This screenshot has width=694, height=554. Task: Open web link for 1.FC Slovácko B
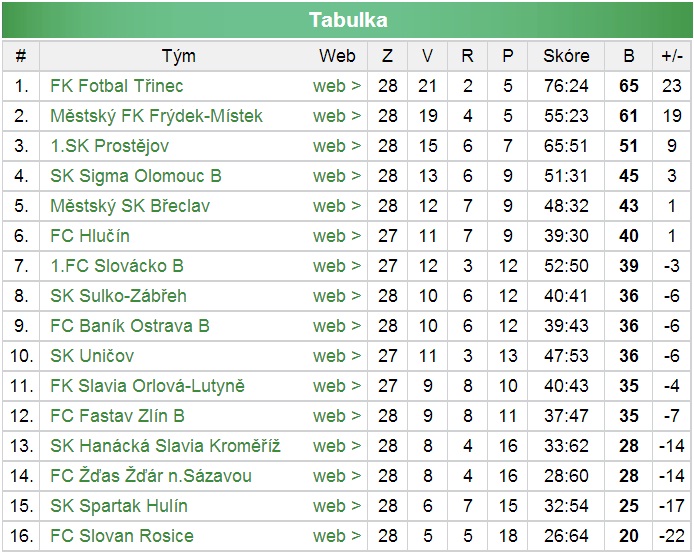[x=337, y=266]
